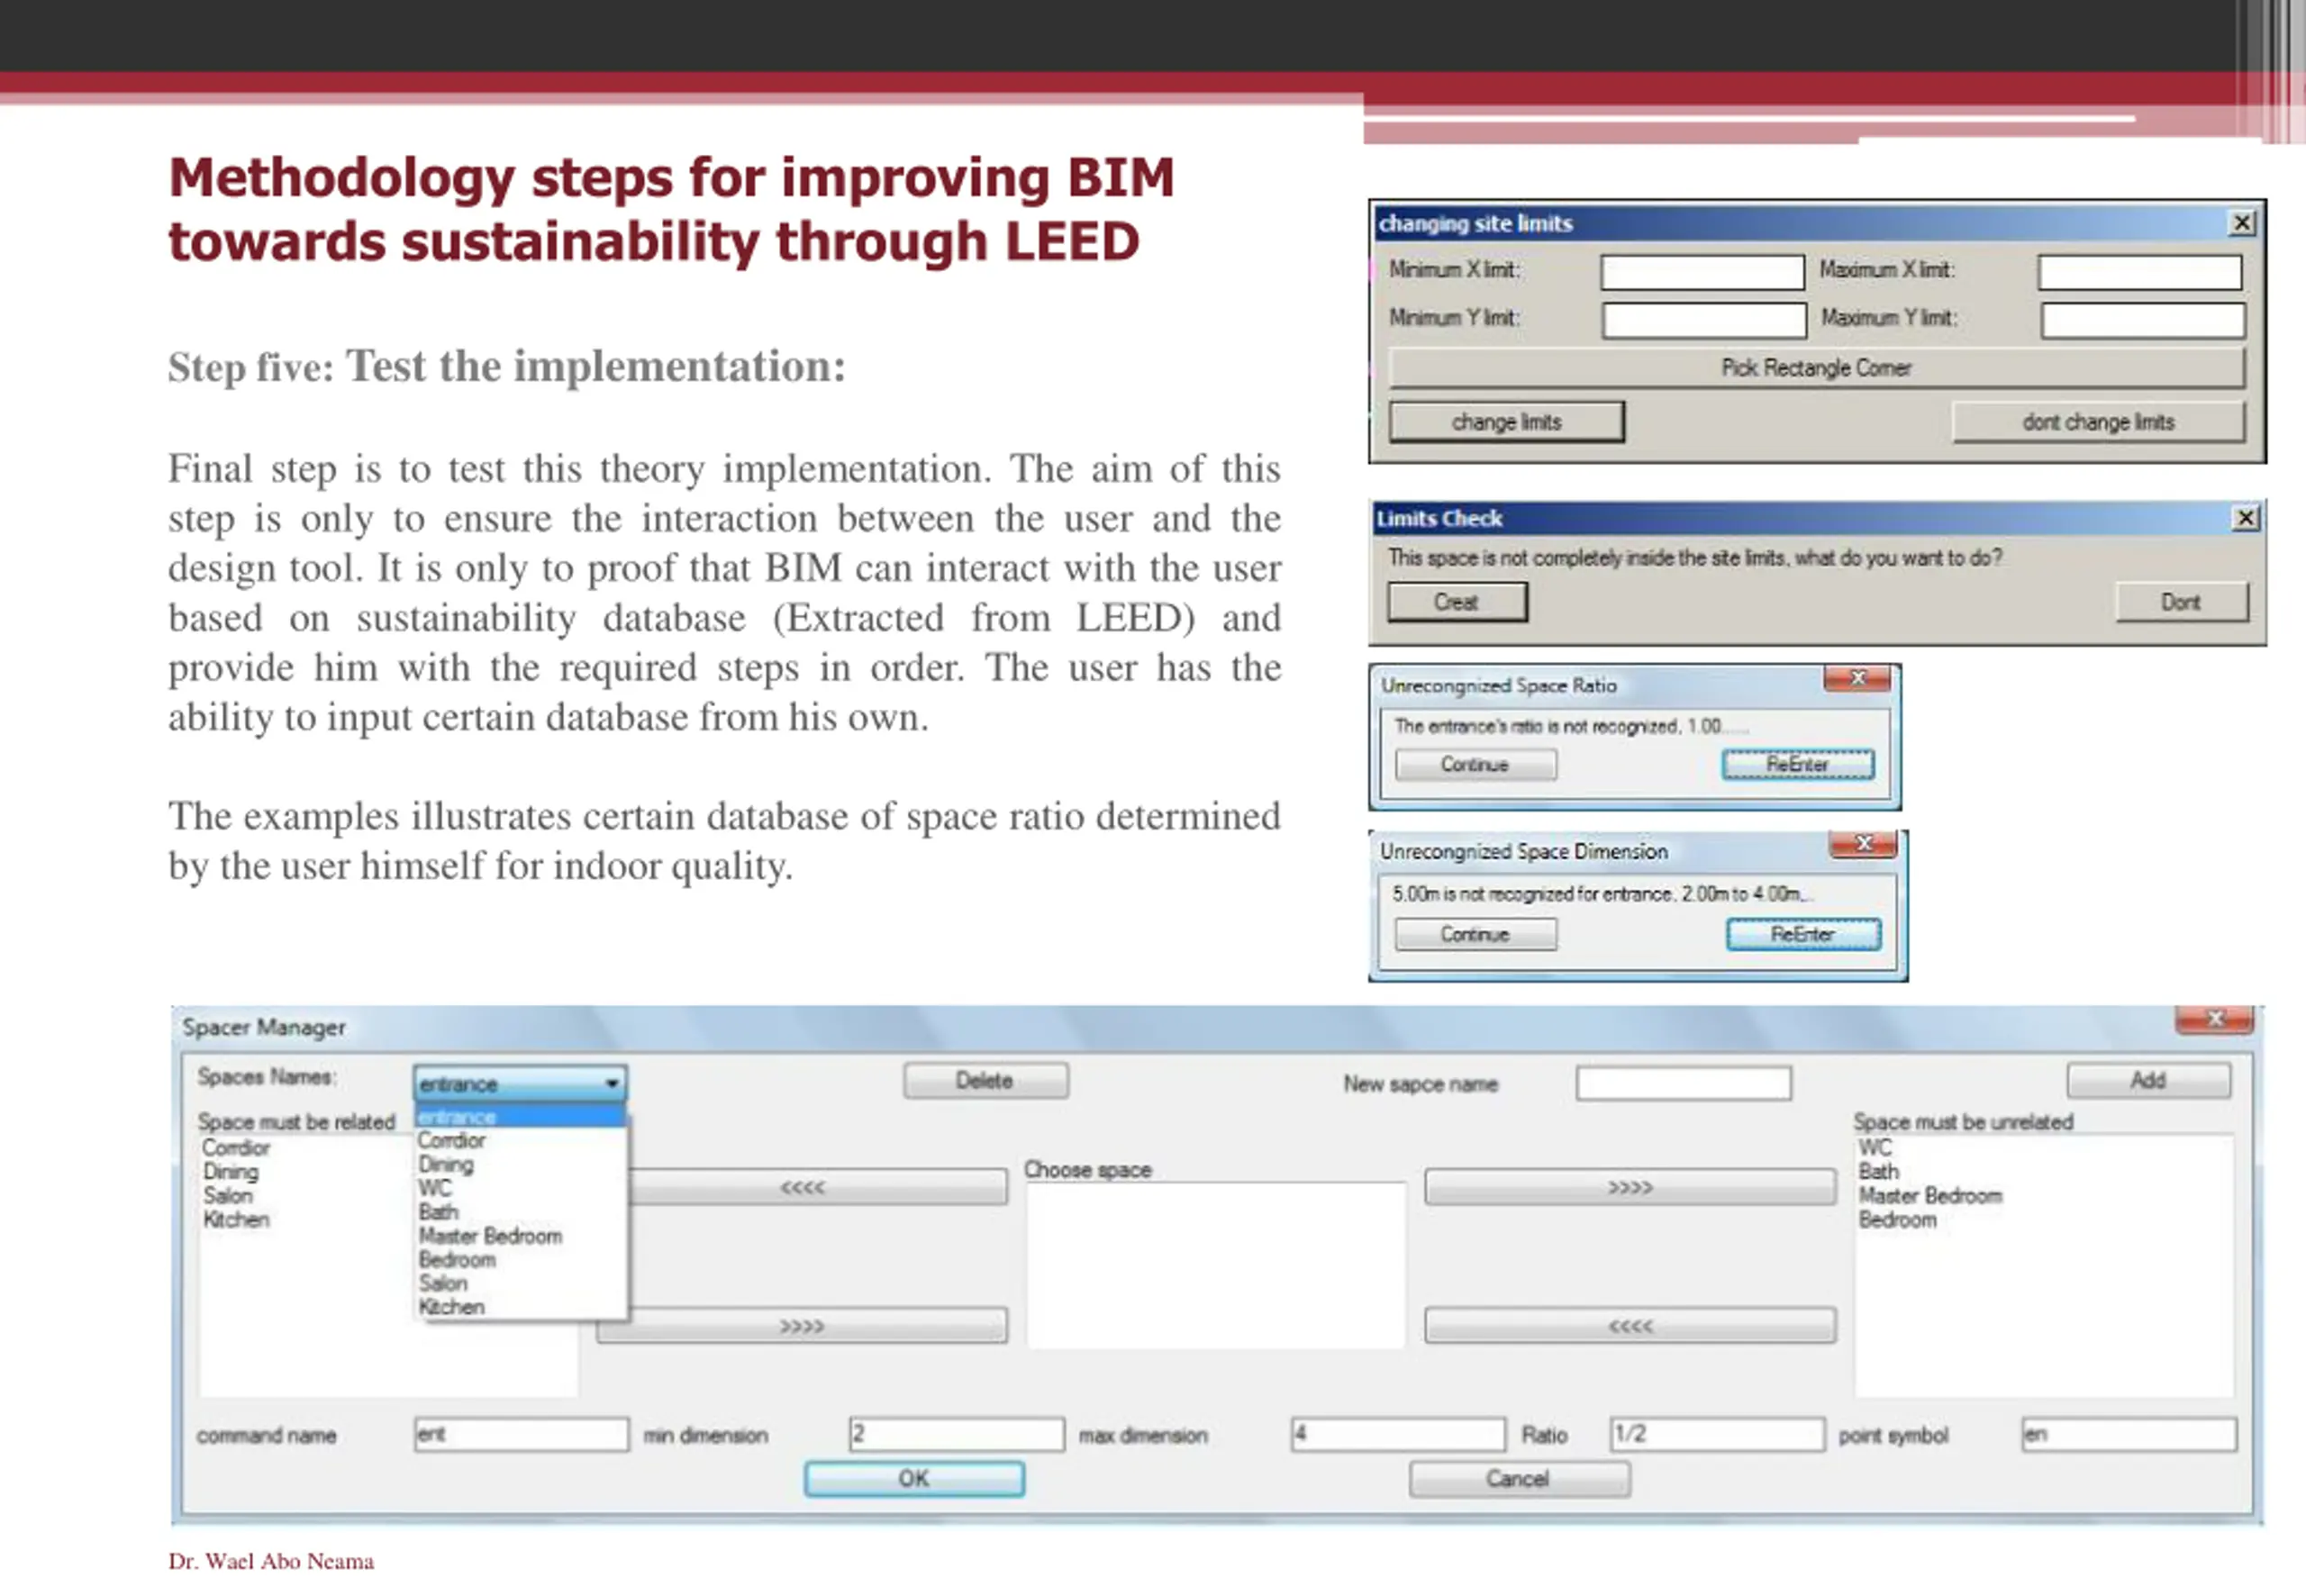Click the dont change limits button
This screenshot has width=2306, height=1596.
tap(2098, 422)
